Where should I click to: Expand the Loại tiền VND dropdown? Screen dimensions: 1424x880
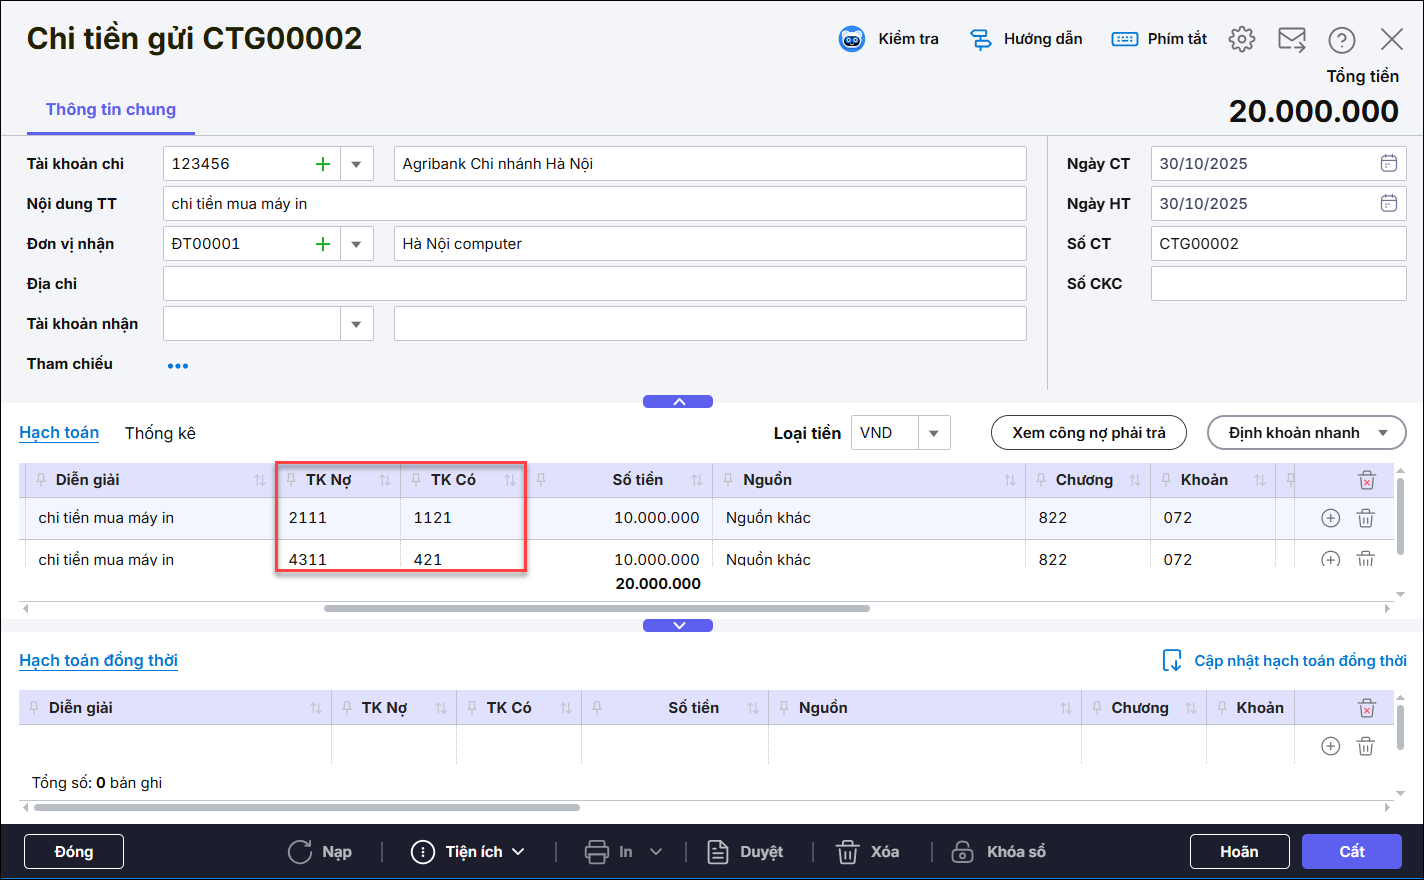[x=933, y=433]
